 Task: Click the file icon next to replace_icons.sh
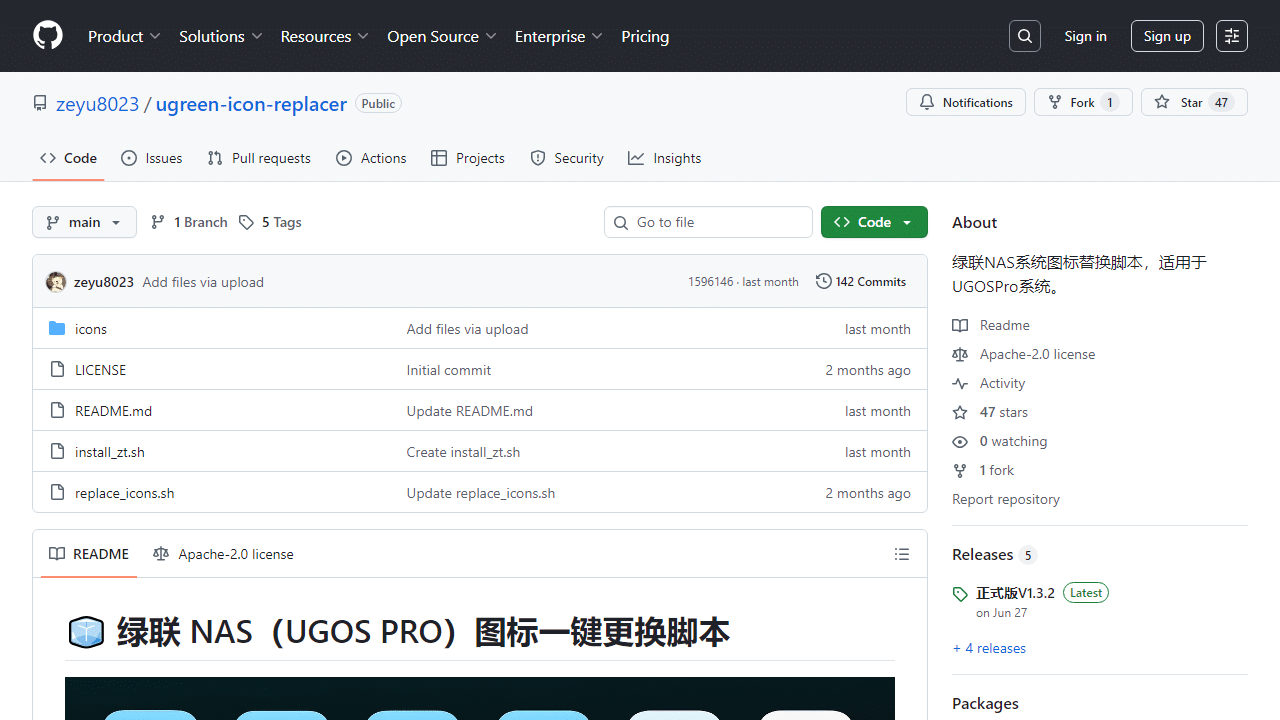pos(57,493)
